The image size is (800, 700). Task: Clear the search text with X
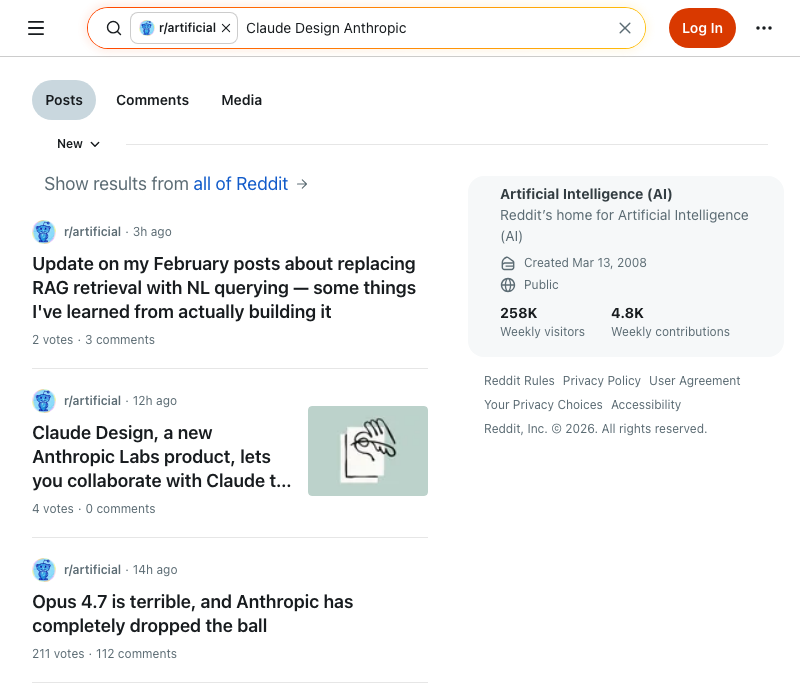pos(625,28)
